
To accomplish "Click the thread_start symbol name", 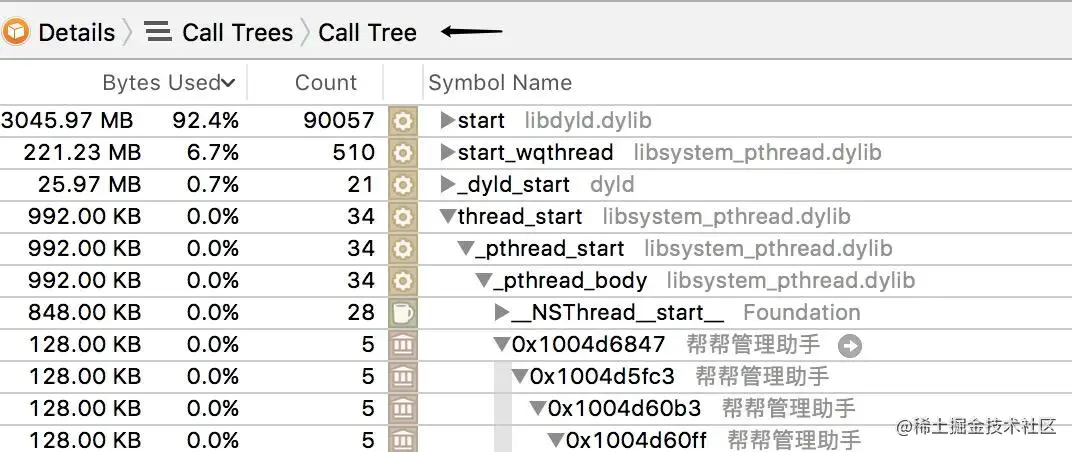I will [x=520, y=217].
